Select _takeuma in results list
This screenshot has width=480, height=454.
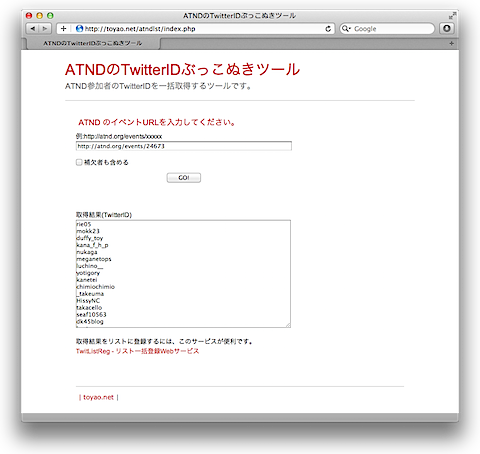coord(90,294)
